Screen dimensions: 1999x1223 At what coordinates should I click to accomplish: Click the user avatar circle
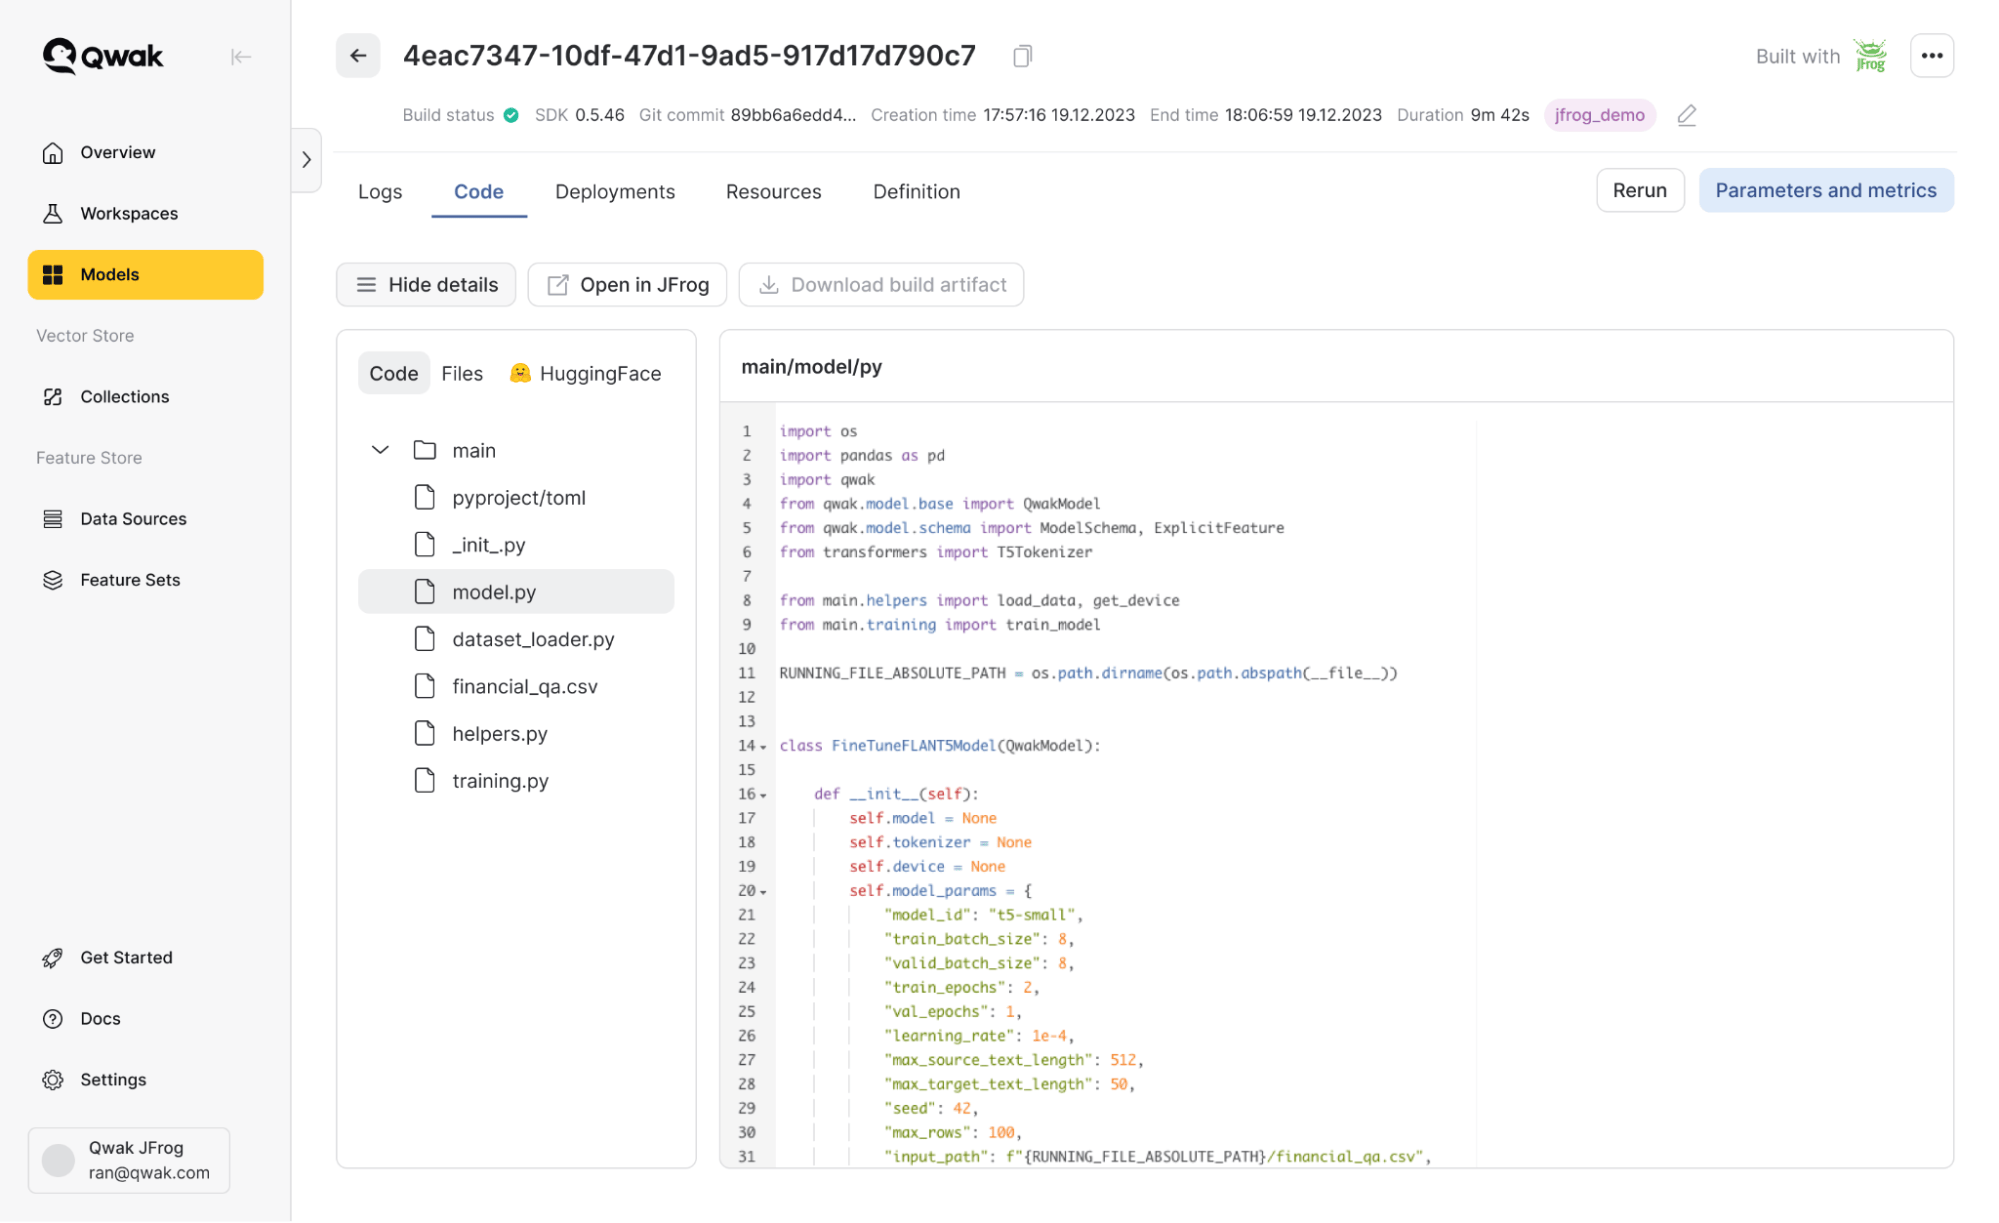coord(58,1160)
